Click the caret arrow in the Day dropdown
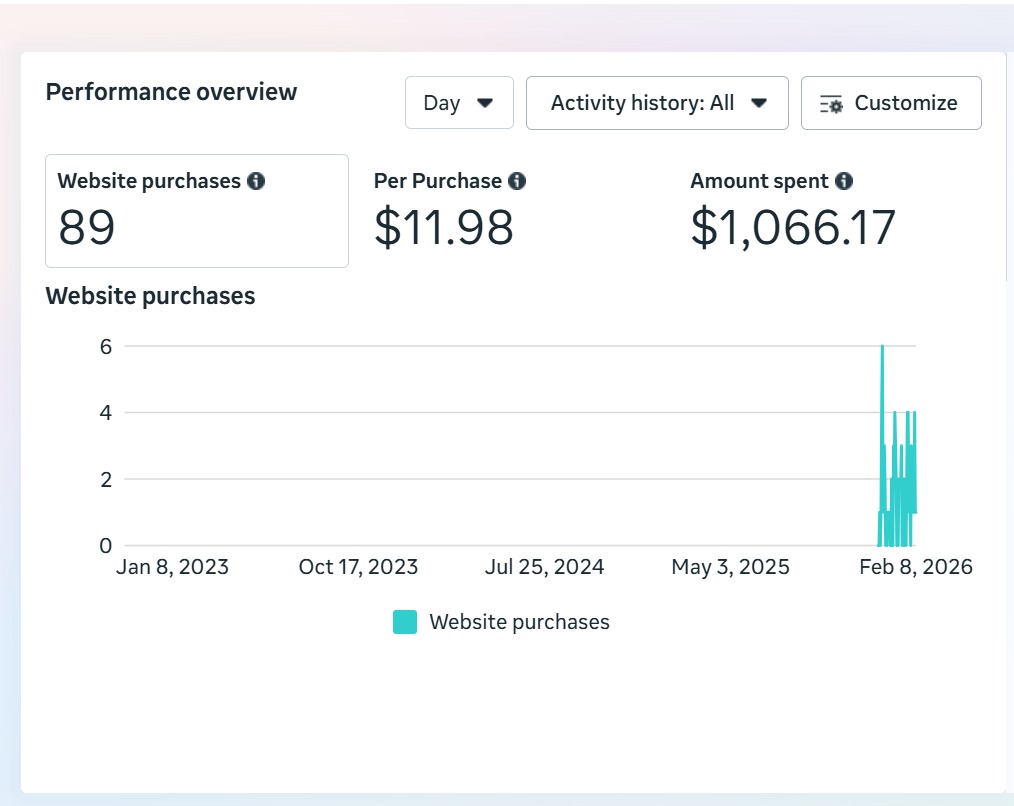This screenshot has height=806, width=1014. (x=485, y=103)
